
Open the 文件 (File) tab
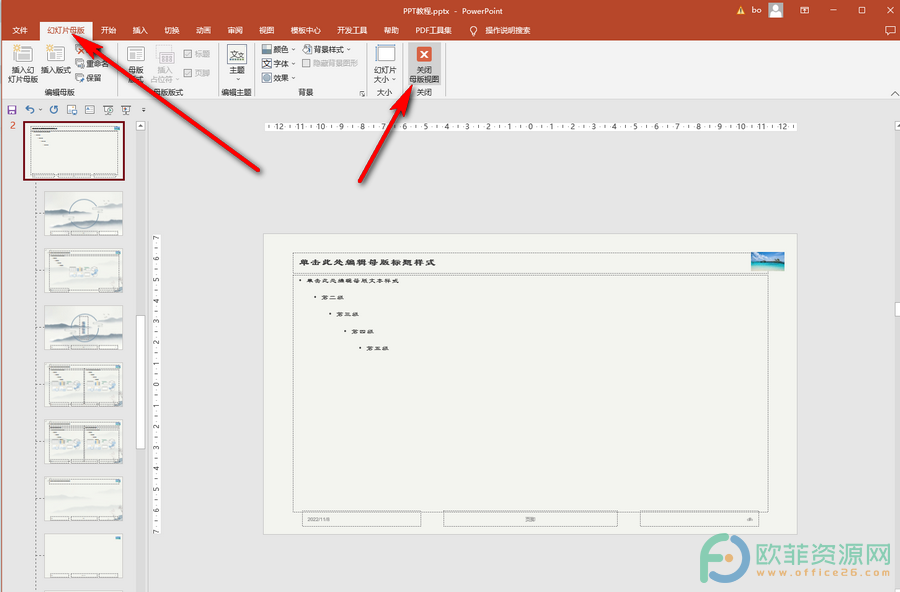point(20,30)
